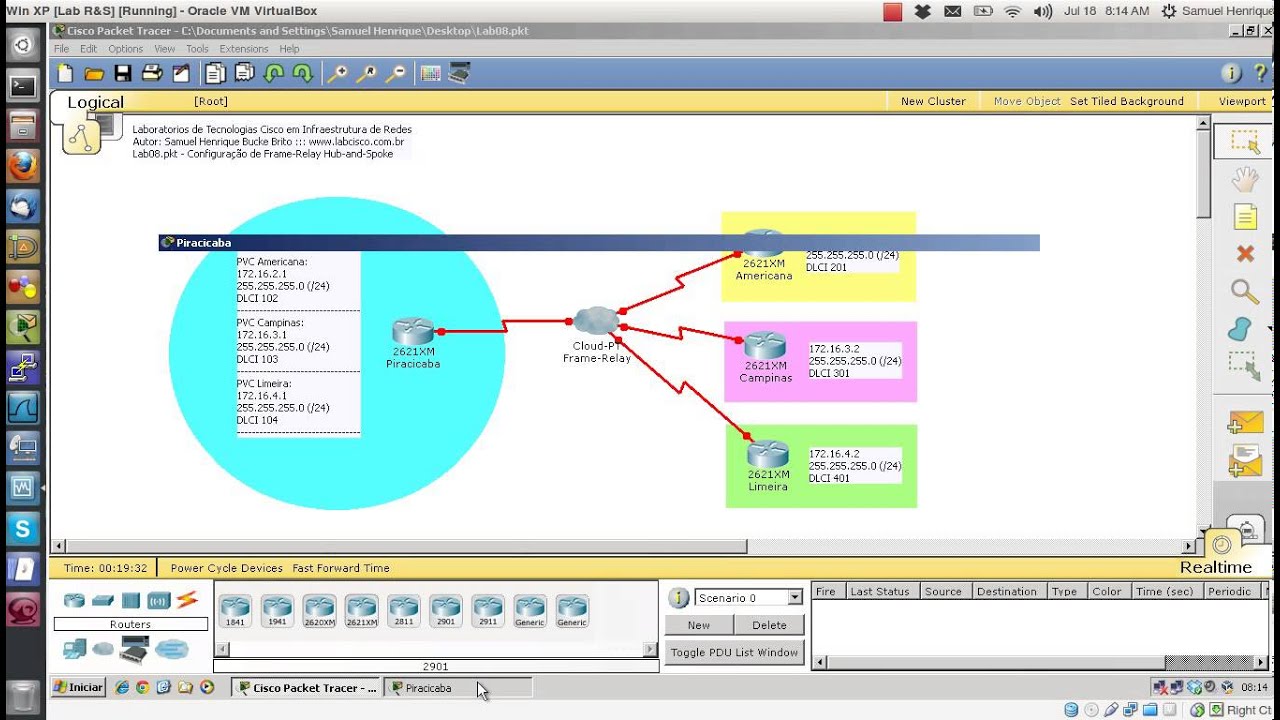1280x720 pixels.
Task: Select the Campinas 2621XM router
Action: click(x=765, y=345)
